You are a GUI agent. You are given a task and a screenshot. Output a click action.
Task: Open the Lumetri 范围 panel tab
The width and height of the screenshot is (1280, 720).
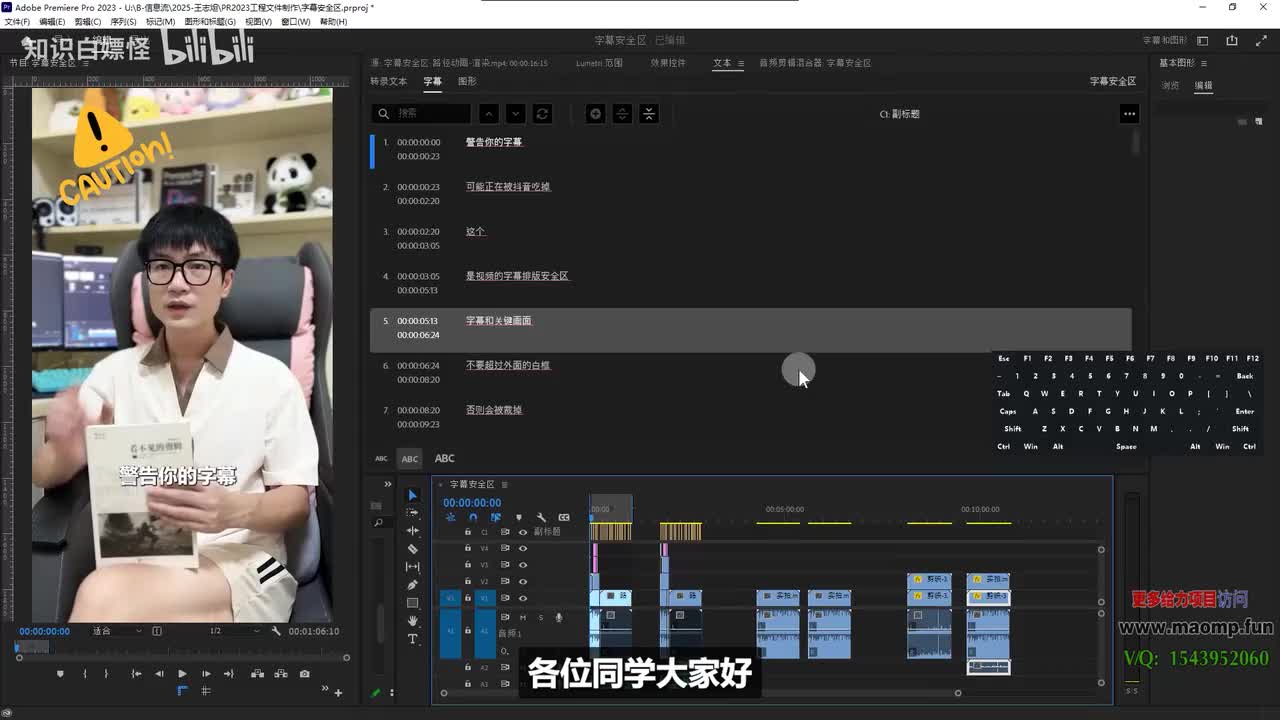(x=599, y=63)
